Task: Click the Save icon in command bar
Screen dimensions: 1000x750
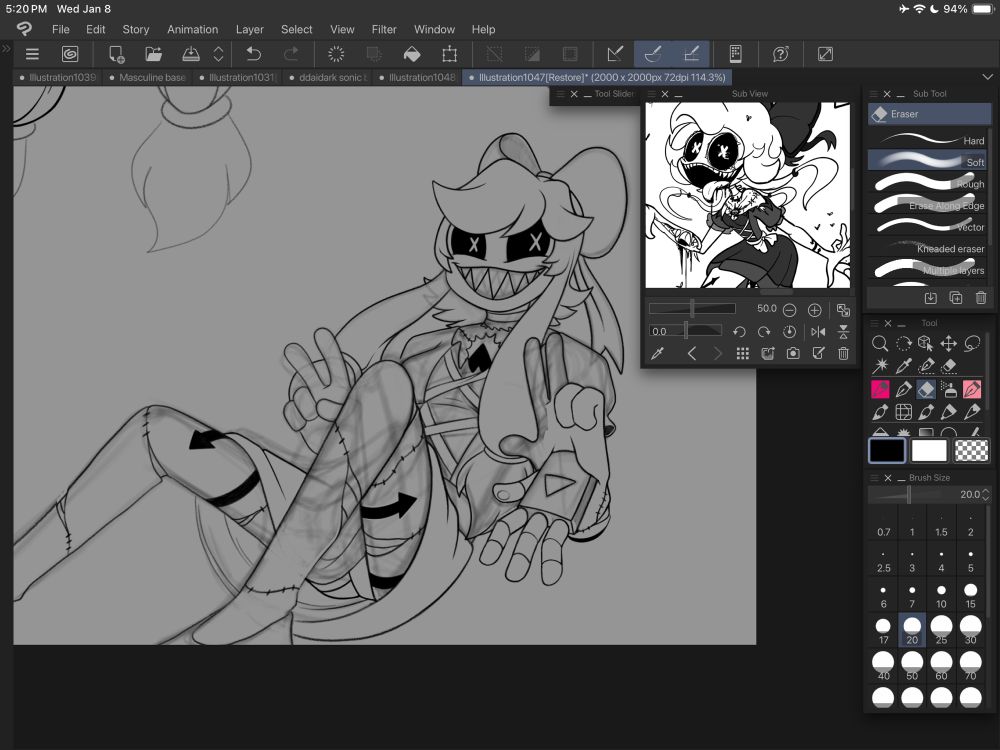Action: tap(190, 54)
